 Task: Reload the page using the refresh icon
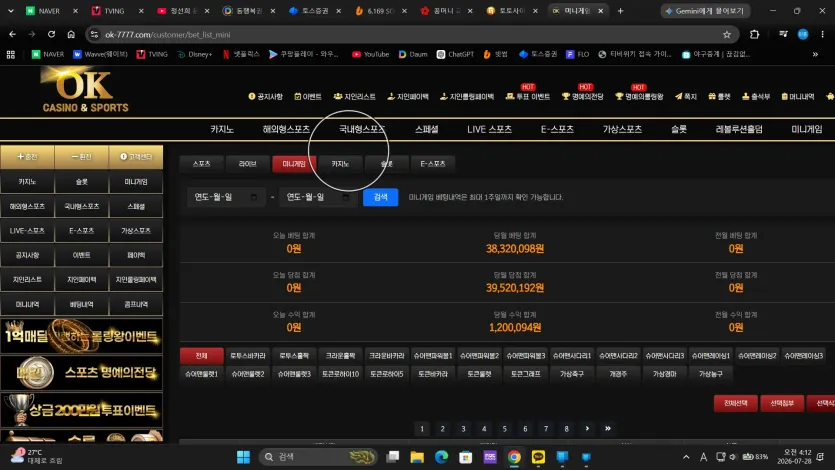pos(51,34)
